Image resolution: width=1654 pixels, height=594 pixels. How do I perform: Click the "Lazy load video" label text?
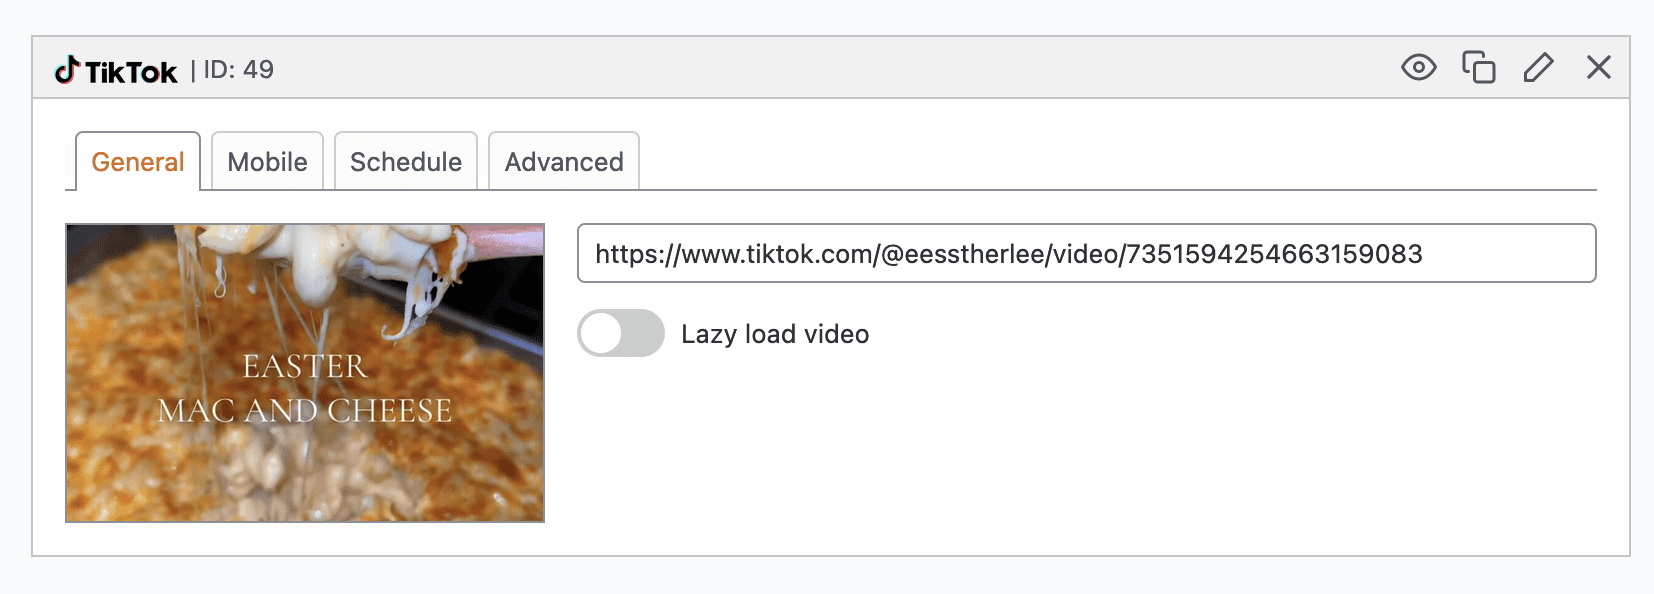[x=775, y=334]
